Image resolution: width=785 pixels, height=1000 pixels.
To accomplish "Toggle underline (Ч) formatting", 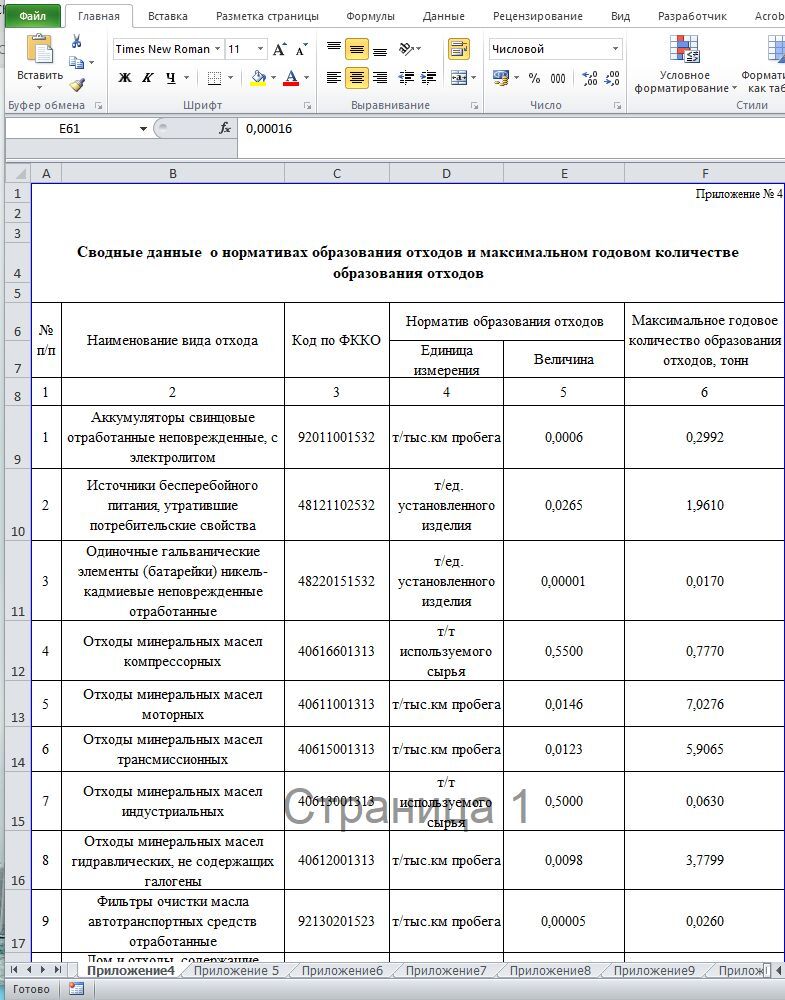I will pos(170,78).
